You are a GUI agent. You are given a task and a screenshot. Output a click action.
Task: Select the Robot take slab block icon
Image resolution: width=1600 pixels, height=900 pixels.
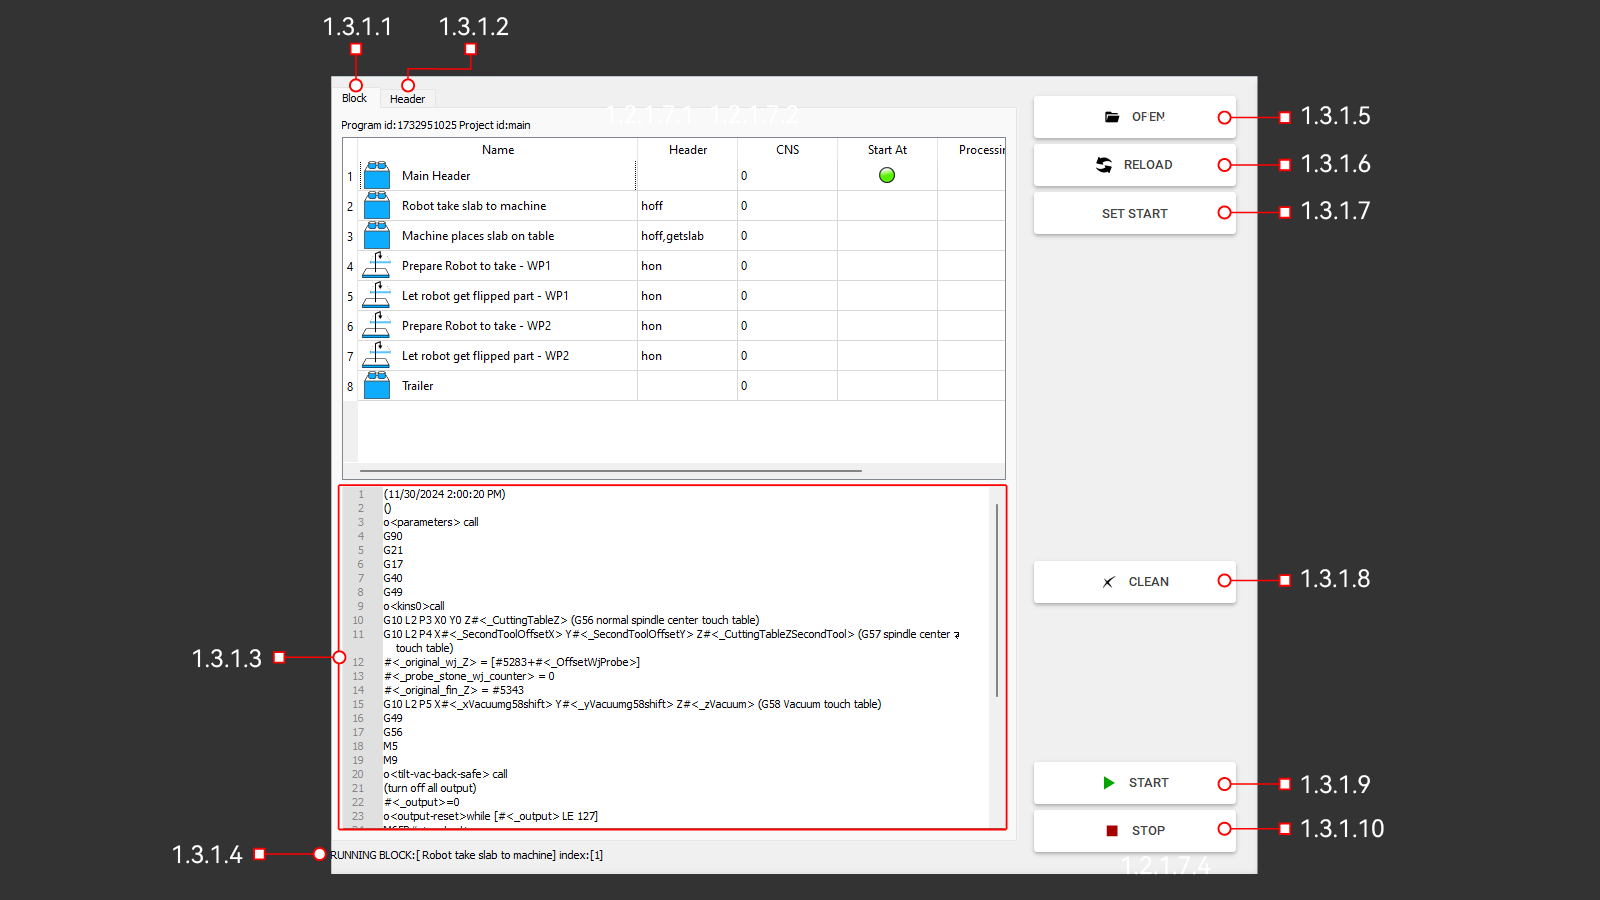pyautogui.click(x=377, y=205)
